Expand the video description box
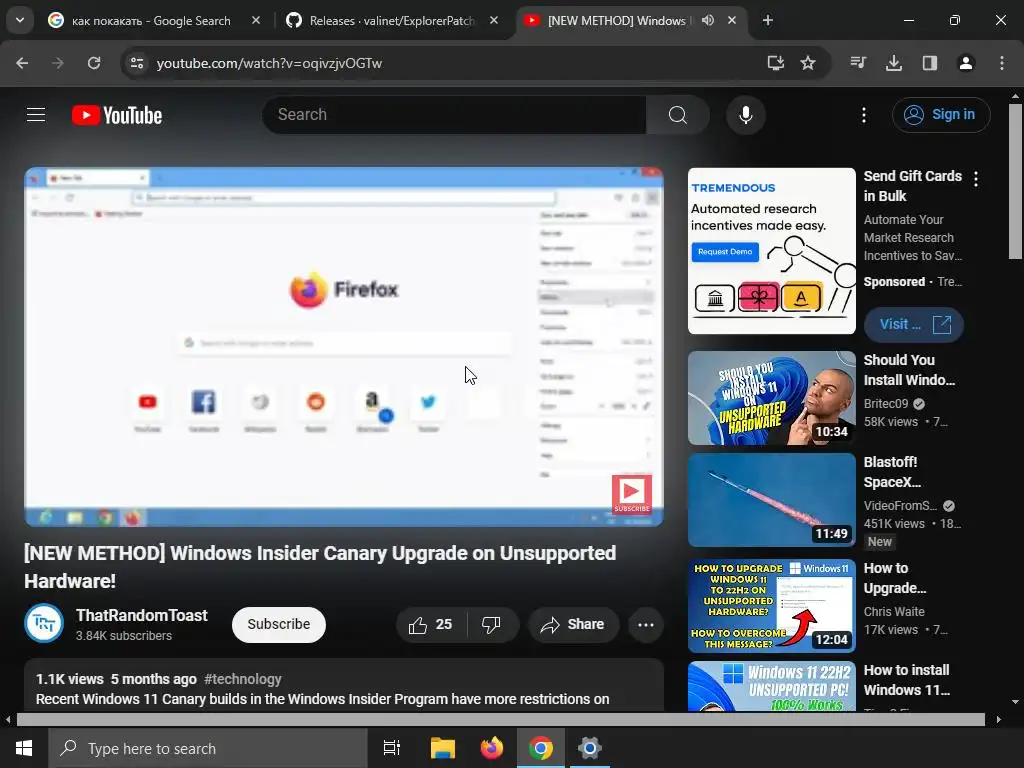 tap(344, 685)
